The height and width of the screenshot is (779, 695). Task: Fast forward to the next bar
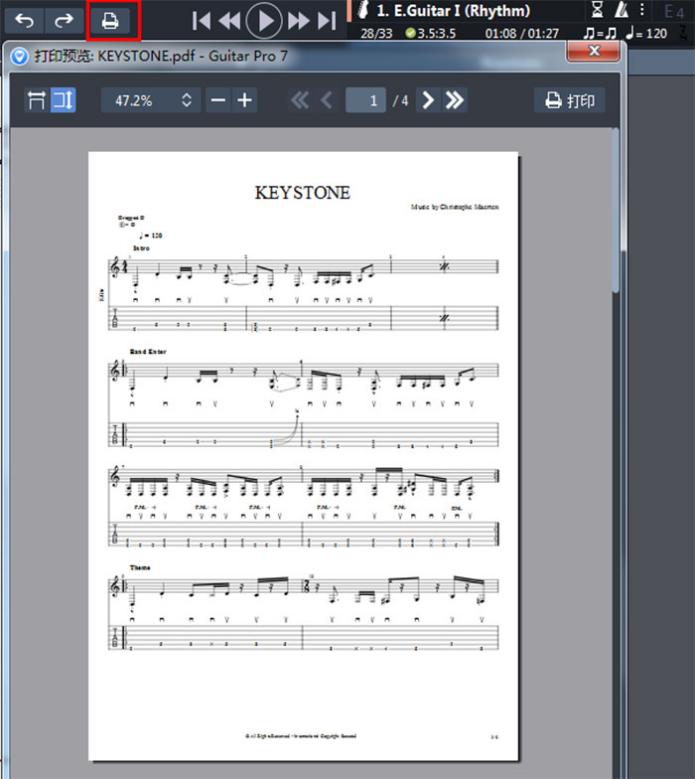tap(298, 20)
